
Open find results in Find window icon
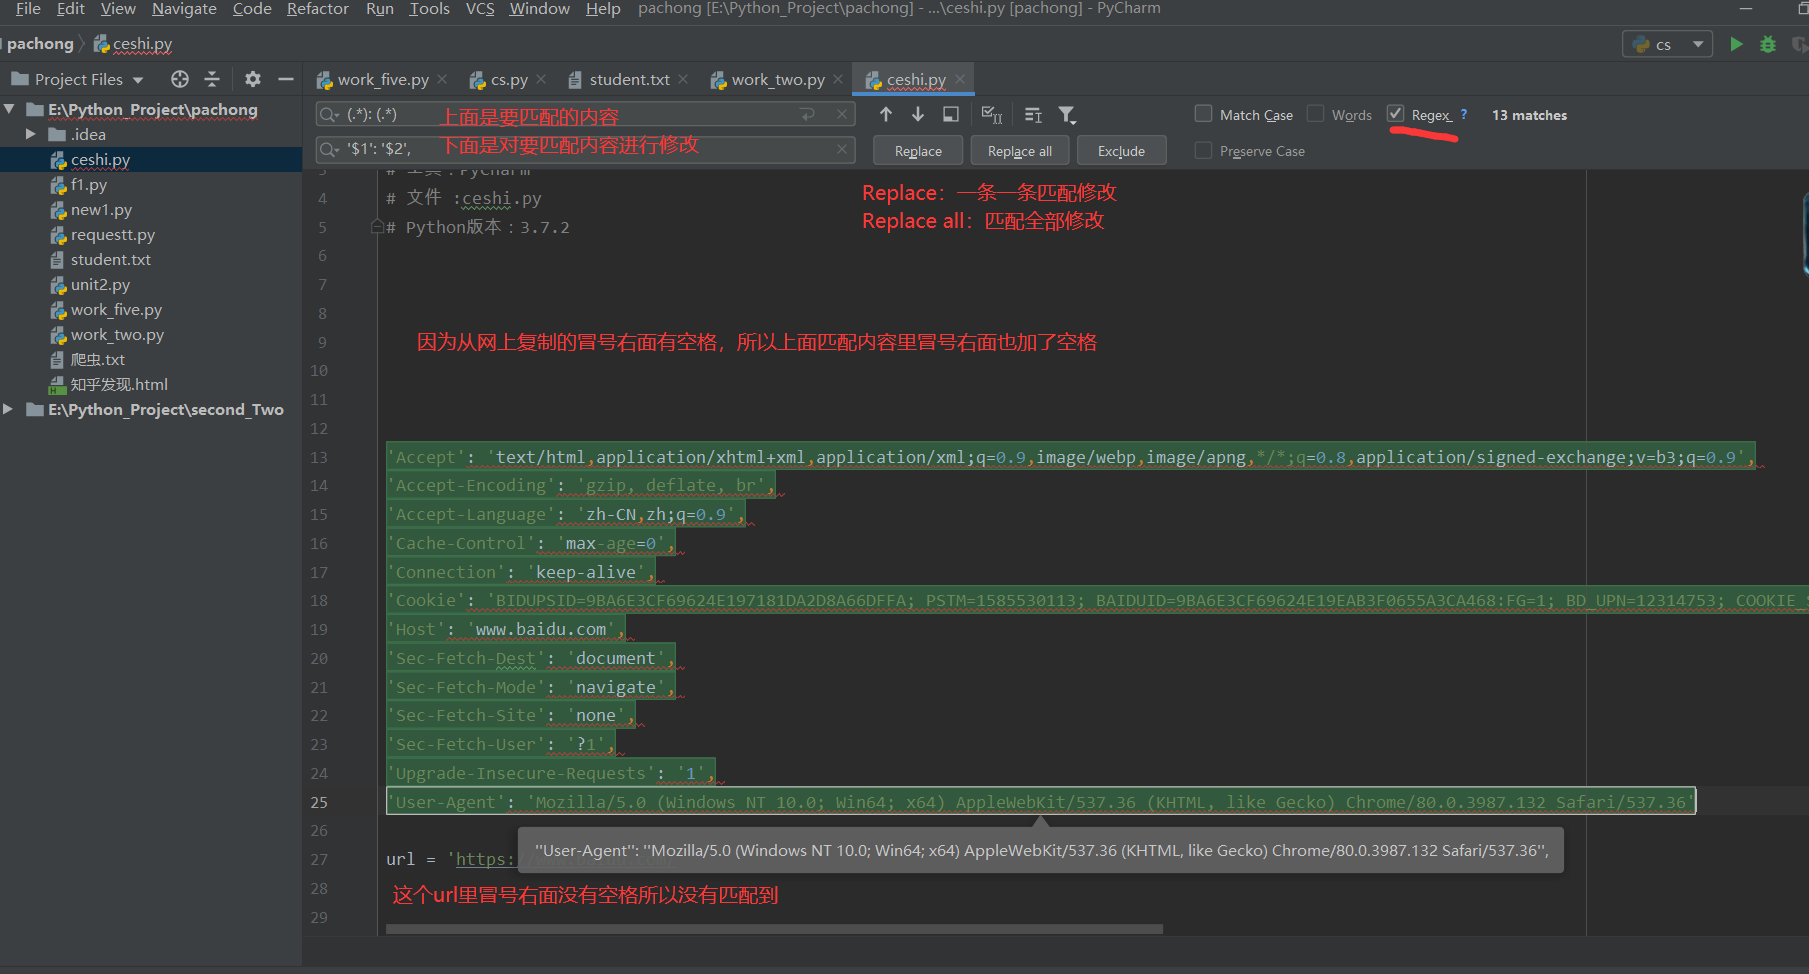(x=951, y=115)
